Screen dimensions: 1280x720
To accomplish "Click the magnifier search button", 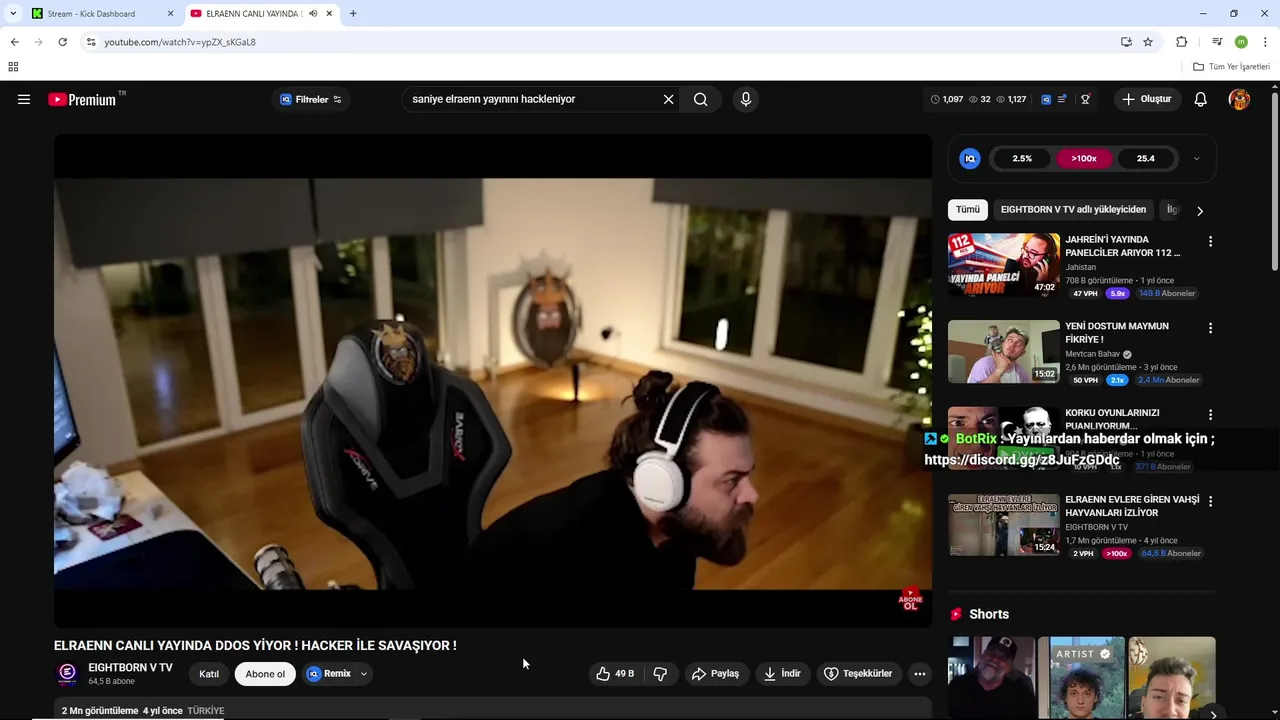I will (700, 99).
